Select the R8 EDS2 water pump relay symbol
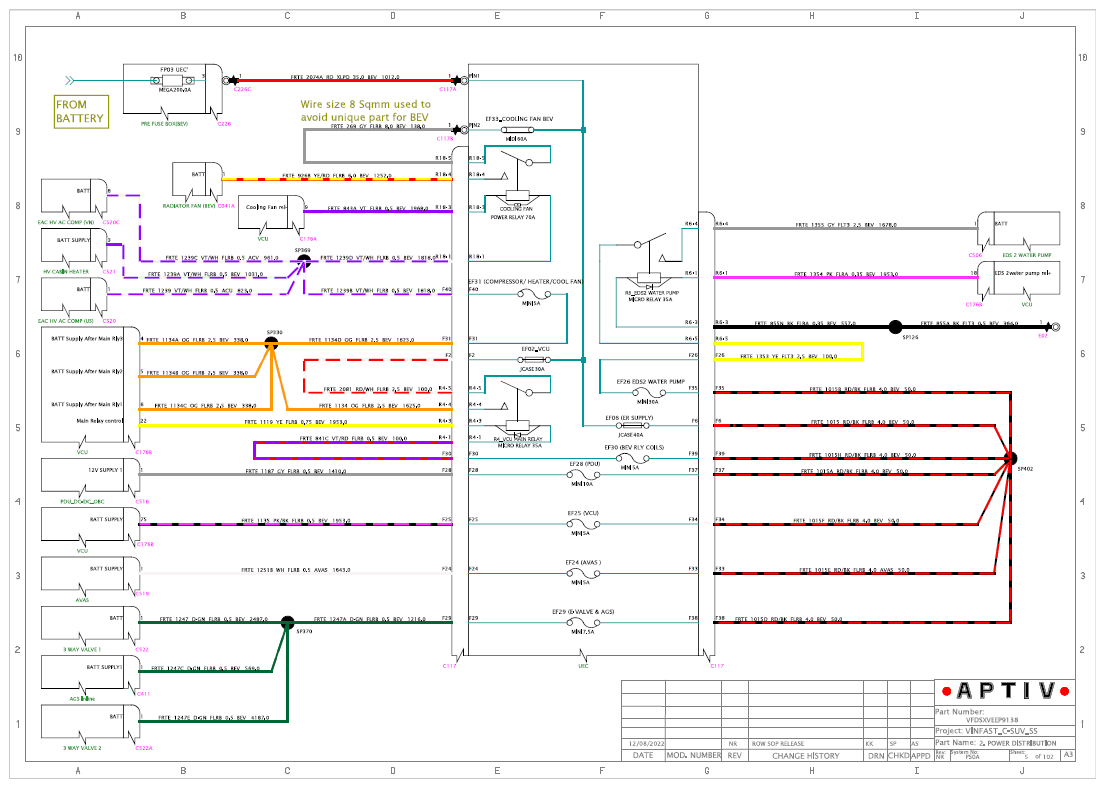 coord(648,278)
